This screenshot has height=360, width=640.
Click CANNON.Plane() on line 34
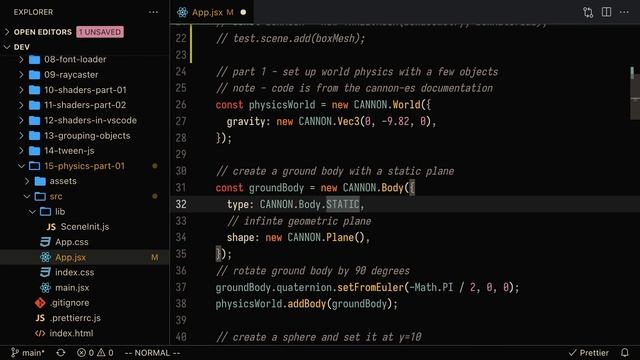pyautogui.click(x=326, y=237)
